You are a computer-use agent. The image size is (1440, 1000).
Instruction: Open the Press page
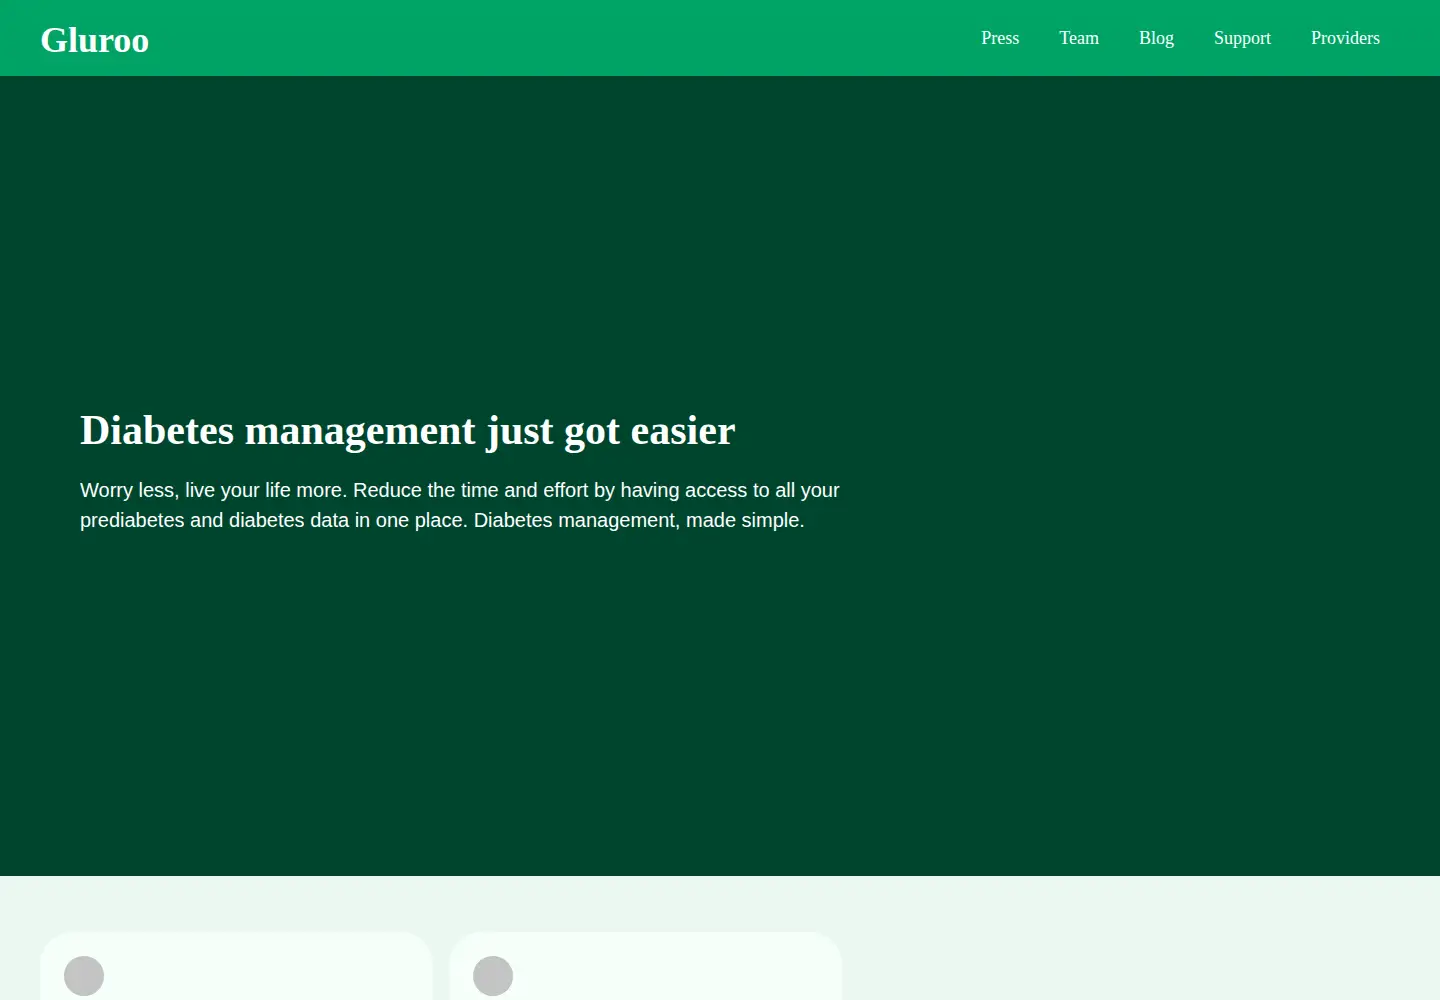point(1000,38)
